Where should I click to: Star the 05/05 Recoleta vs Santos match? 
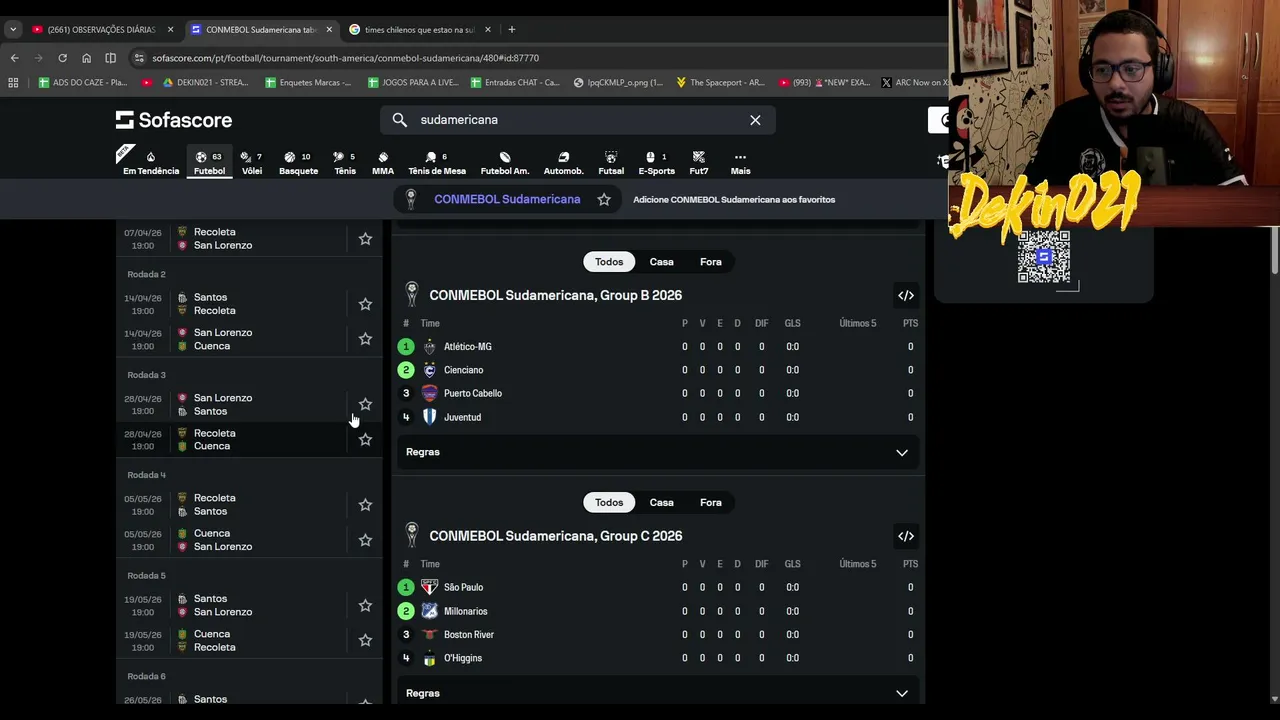point(365,505)
